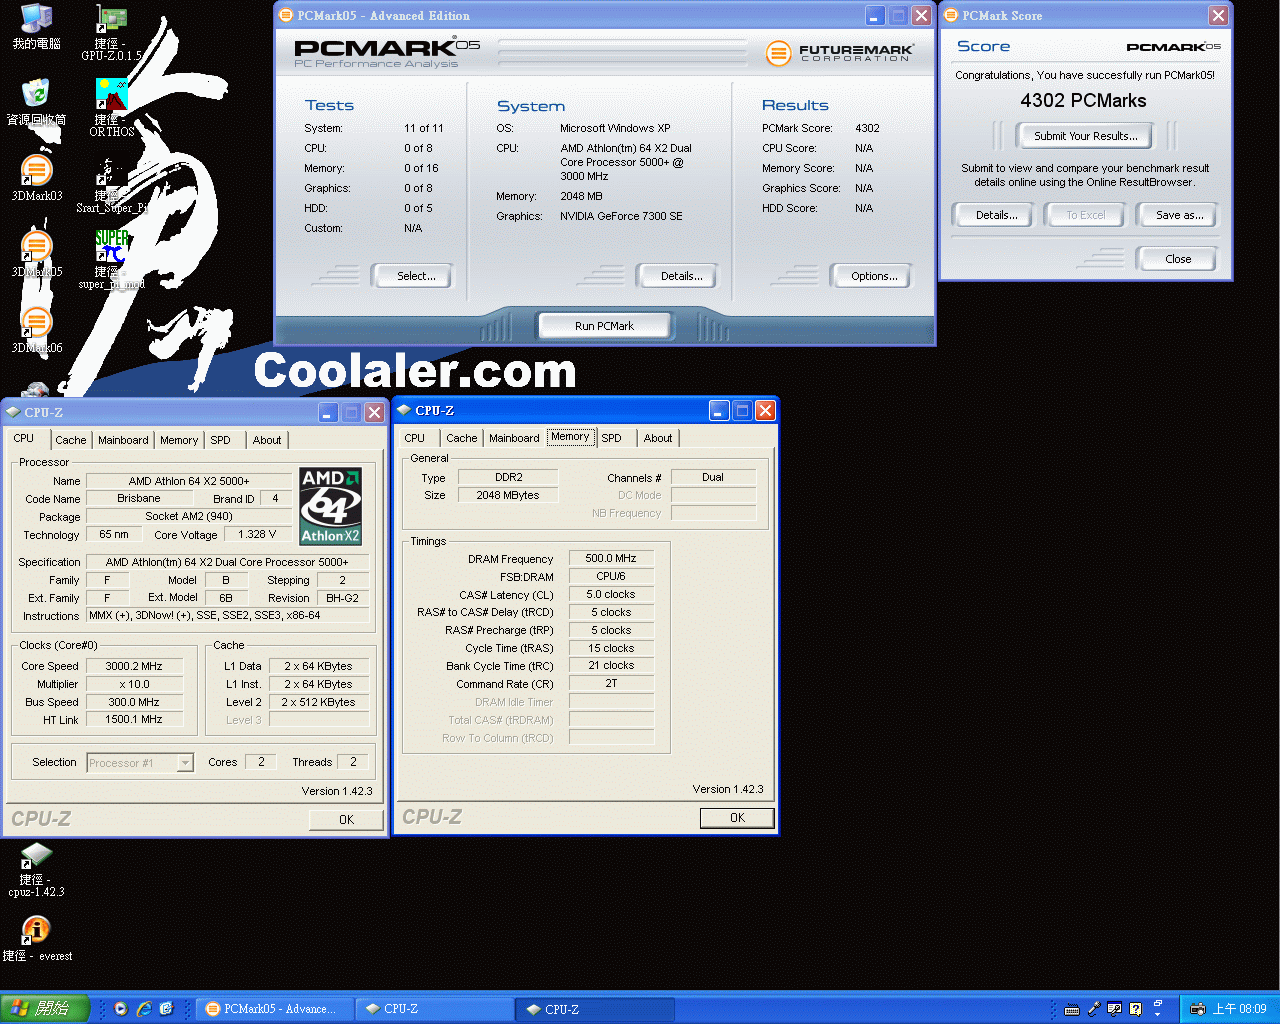This screenshot has height=1024, width=1280.
Task: Switch to Memory tab in left CPU-Z
Action: pyautogui.click(x=179, y=440)
